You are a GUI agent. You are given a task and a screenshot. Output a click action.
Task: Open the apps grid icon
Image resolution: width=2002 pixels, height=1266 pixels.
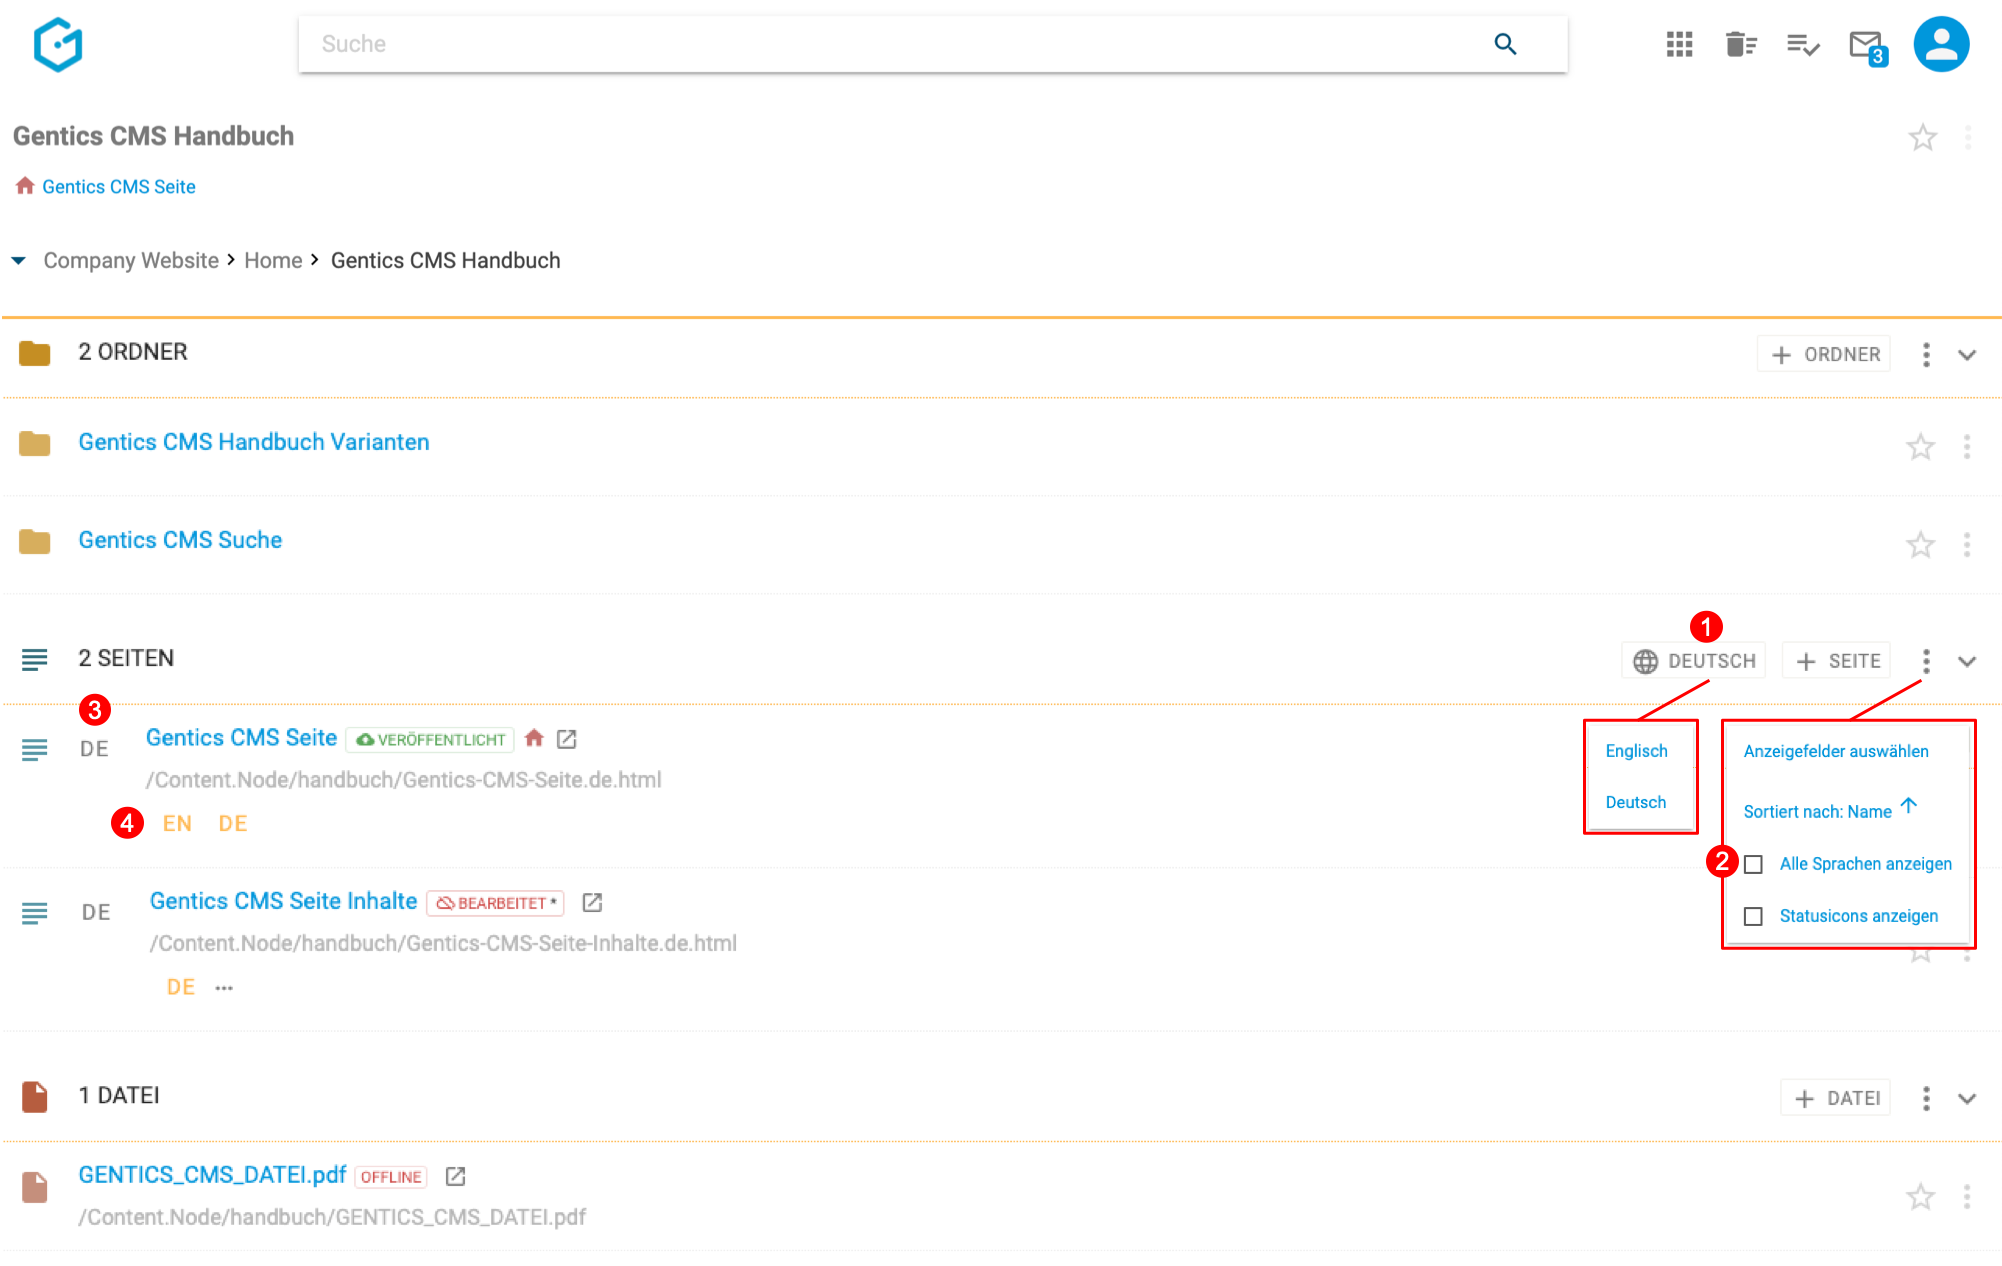click(x=1679, y=44)
